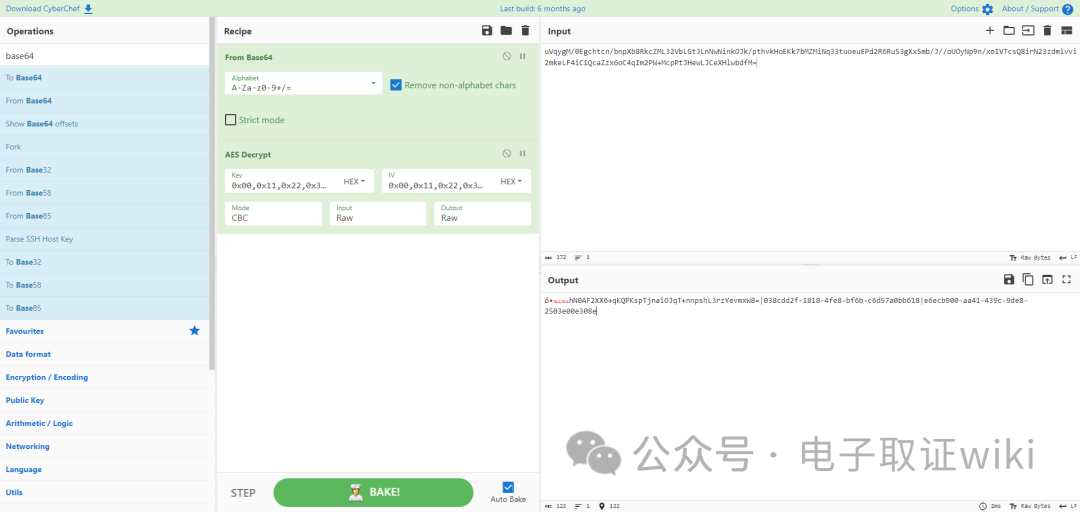Clear the recipe with the trash icon
Image resolution: width=1080 pixels, height=512 pixels.
526,30
